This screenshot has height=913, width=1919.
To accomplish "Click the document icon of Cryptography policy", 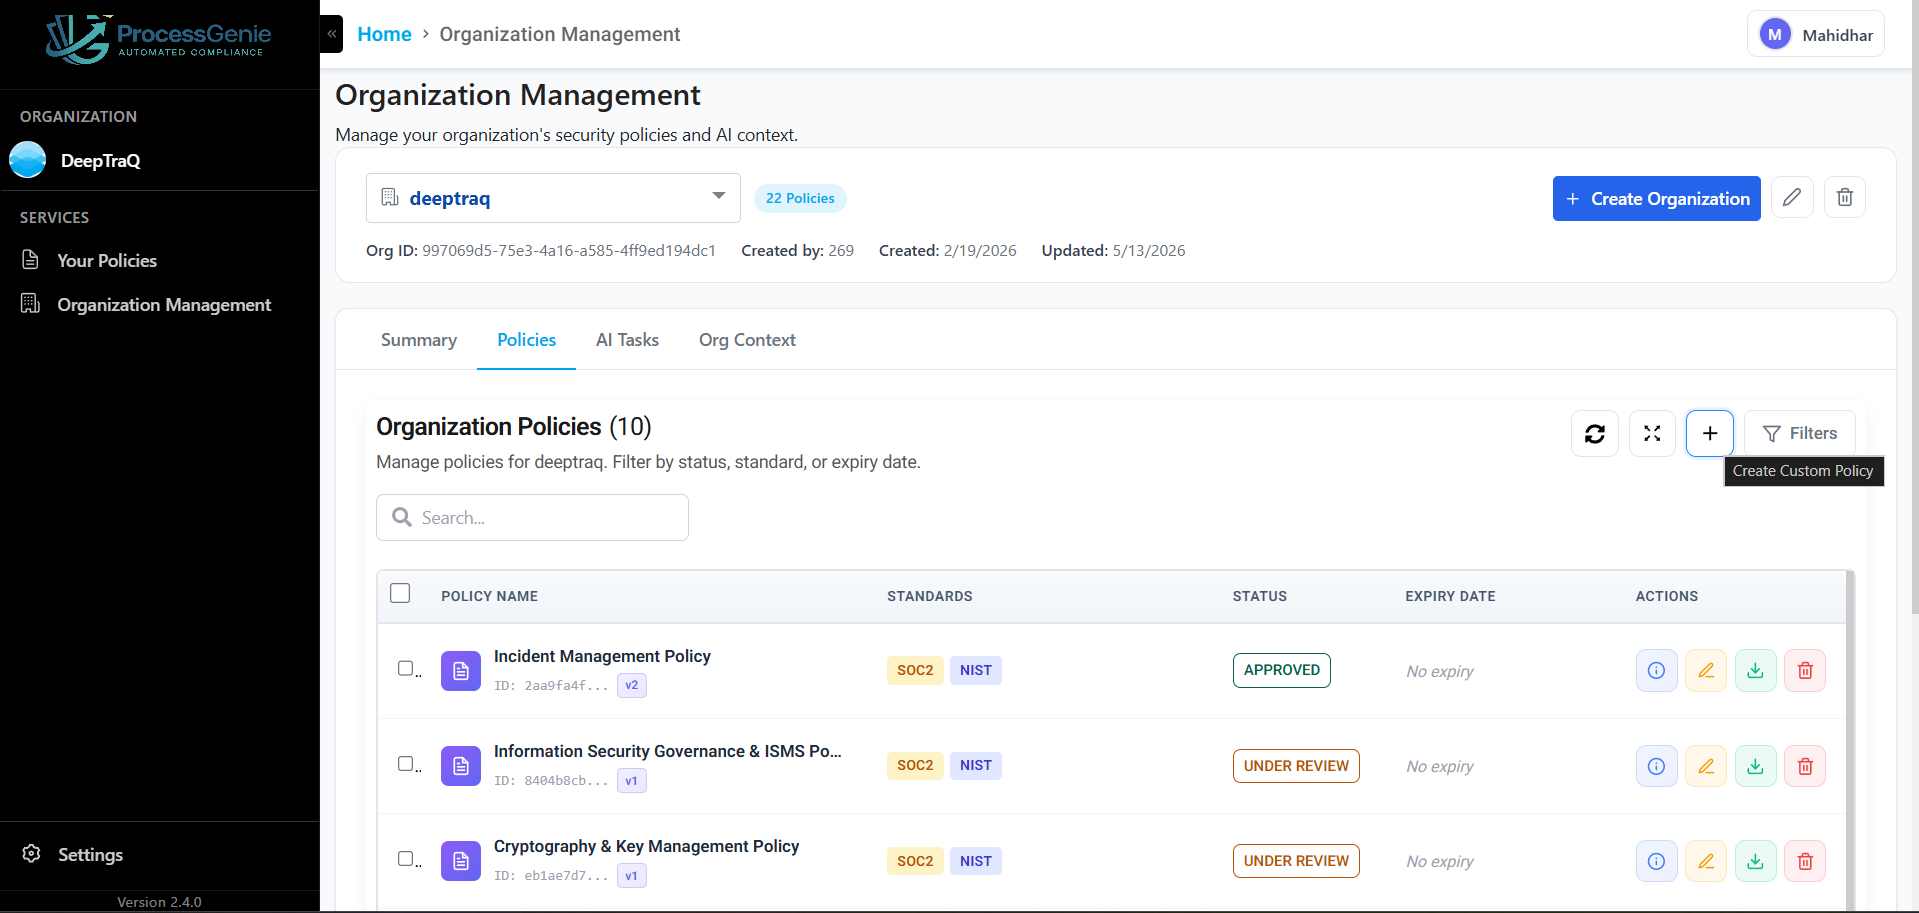I will tap(461, 861).
